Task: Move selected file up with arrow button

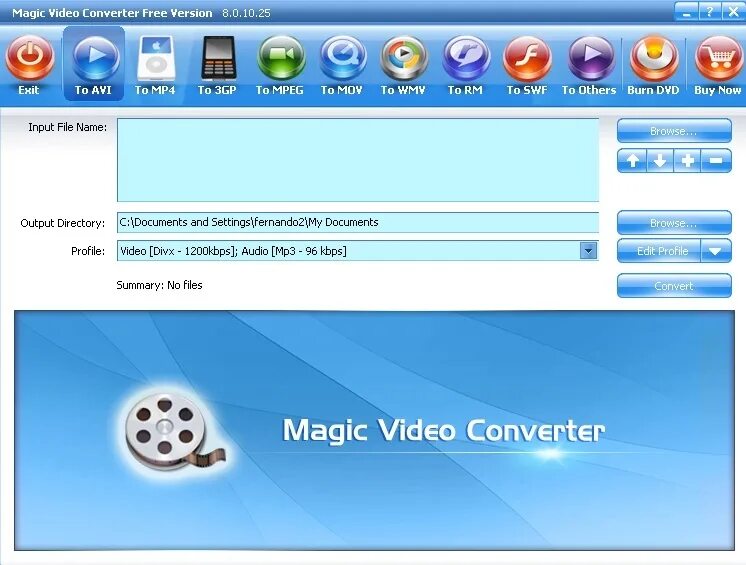Action: (632, 161)
